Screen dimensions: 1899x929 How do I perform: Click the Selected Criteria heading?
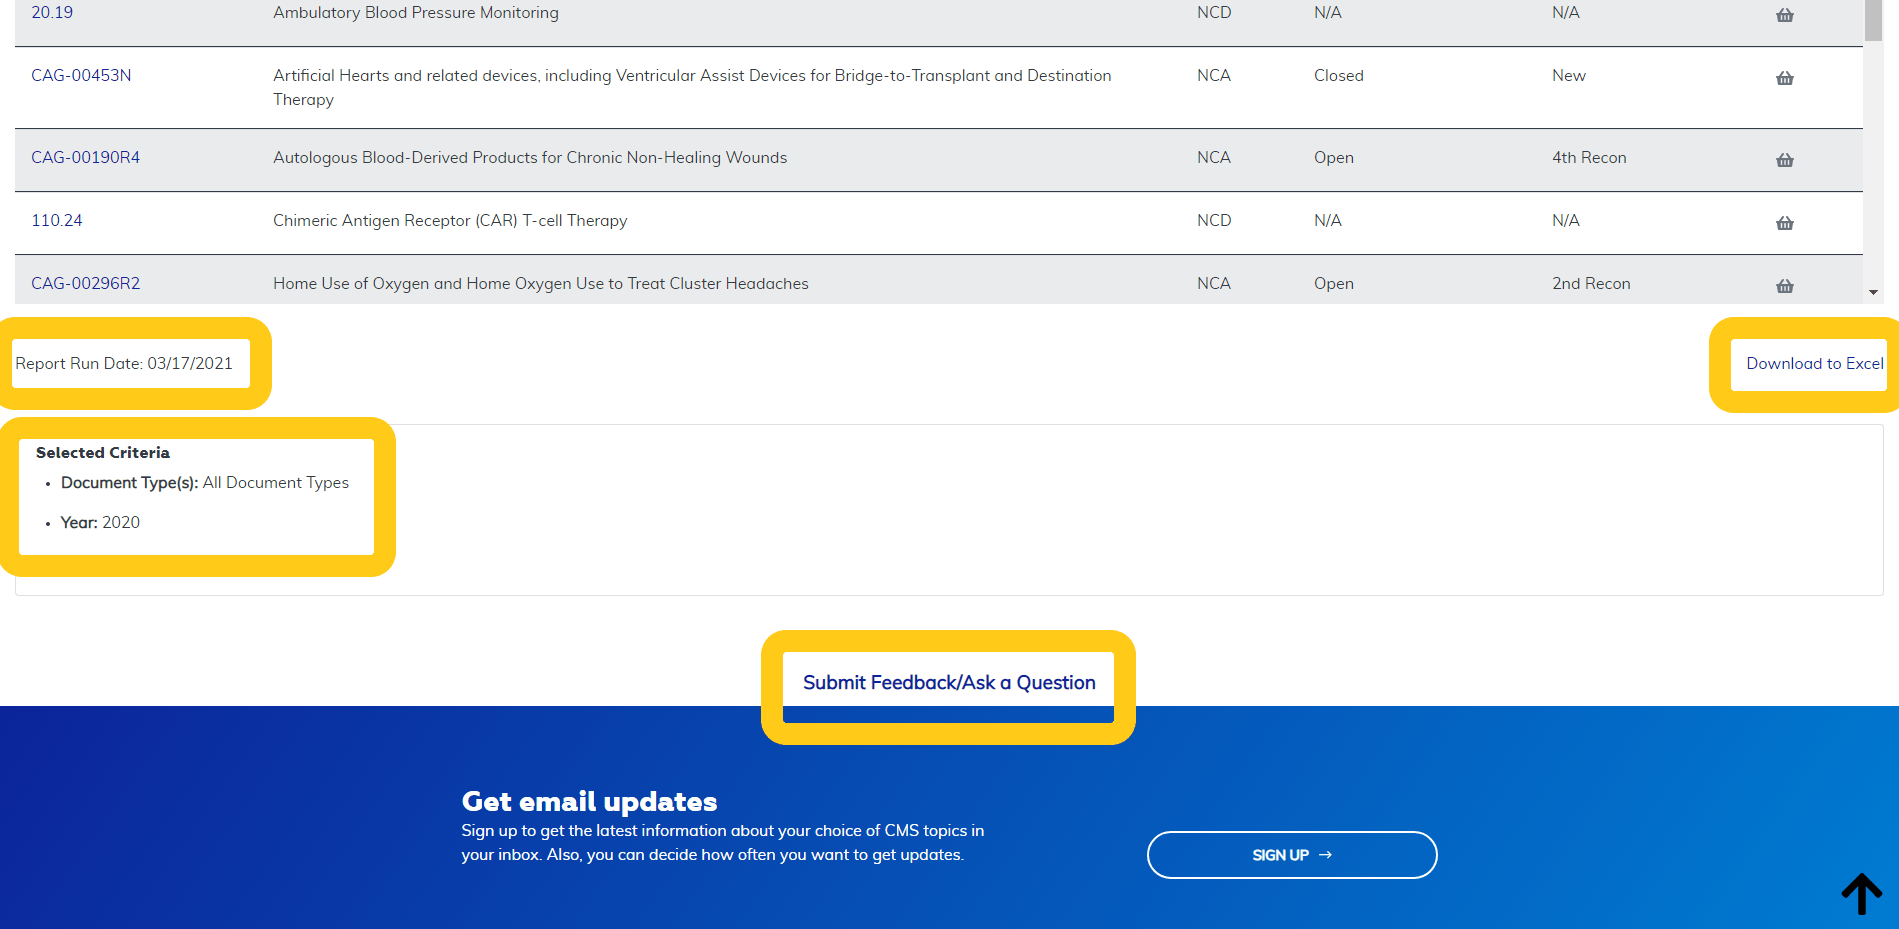103,453
